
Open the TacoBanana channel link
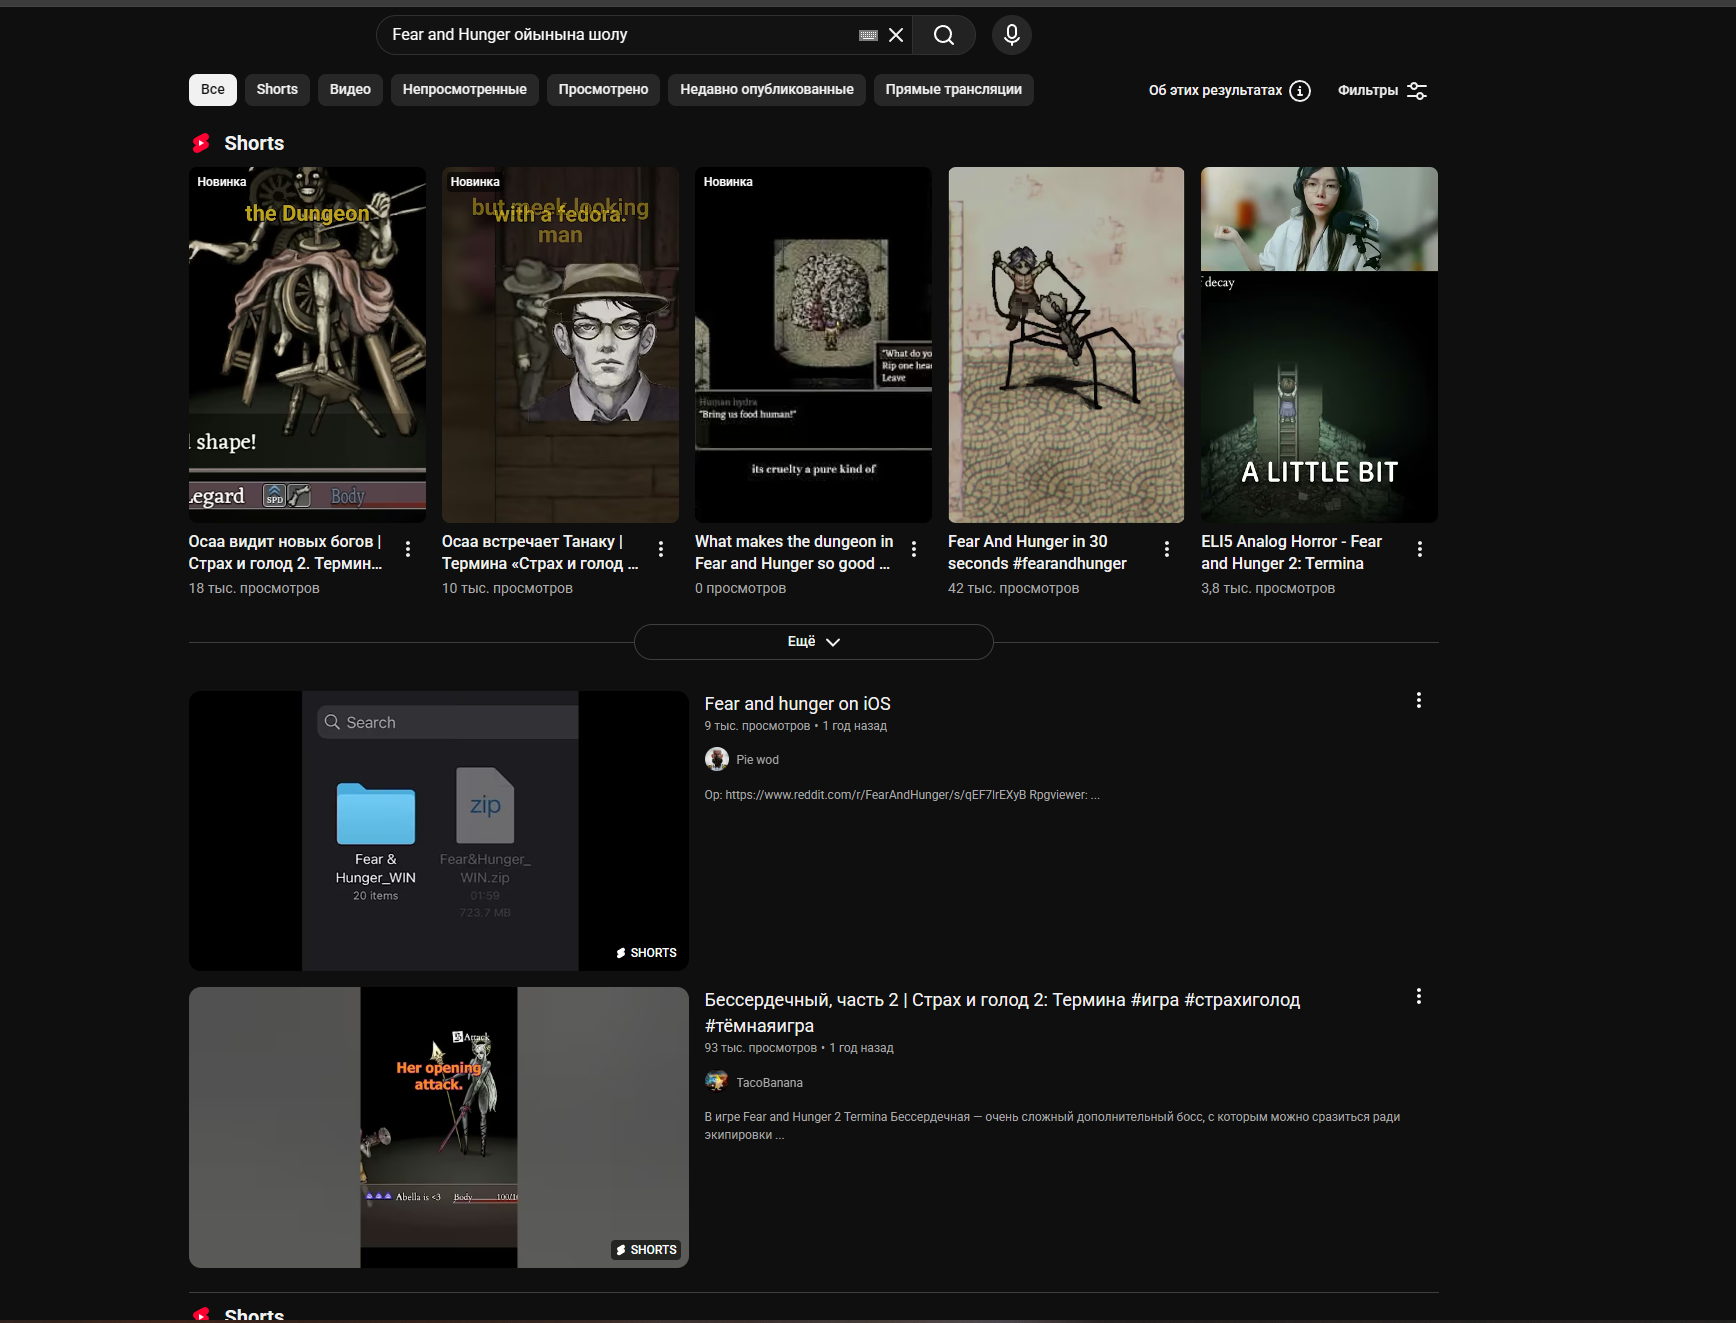pos(769,1083)
